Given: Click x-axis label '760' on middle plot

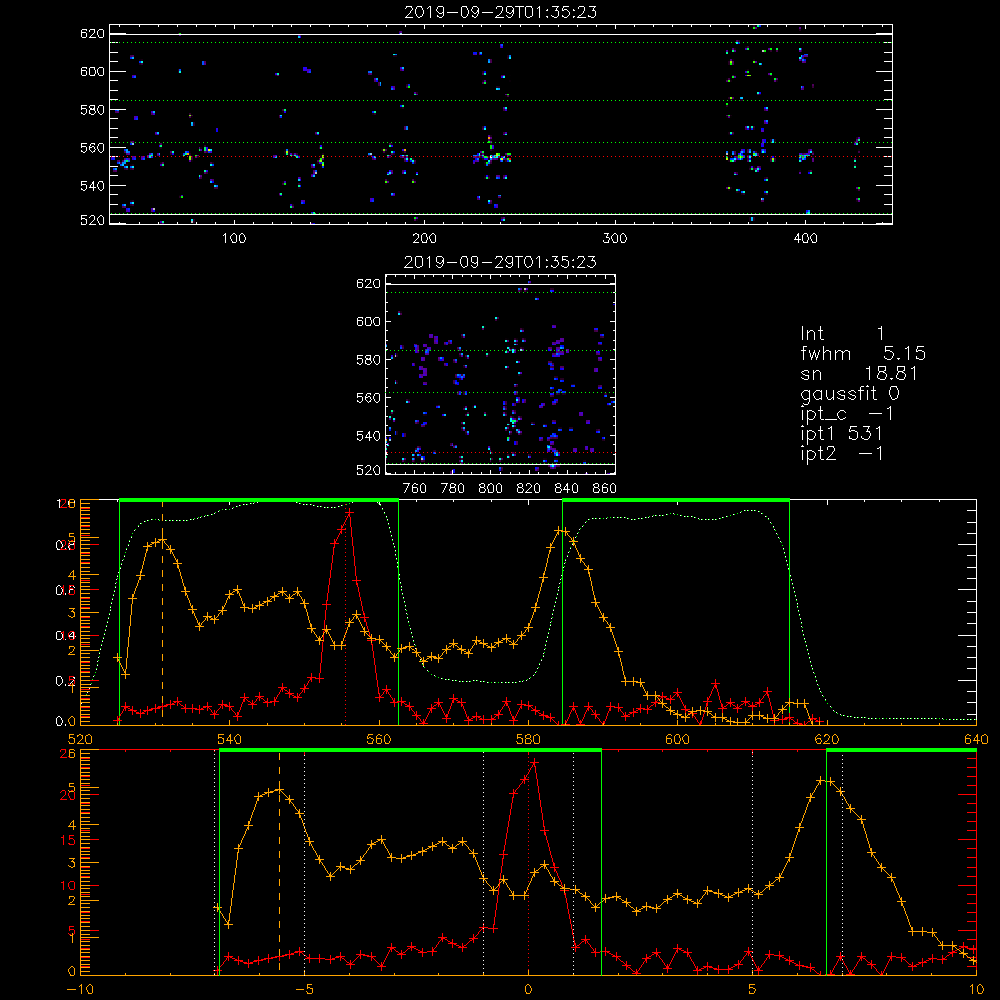Looking at the screenshot, I should (x=415, y=489).
